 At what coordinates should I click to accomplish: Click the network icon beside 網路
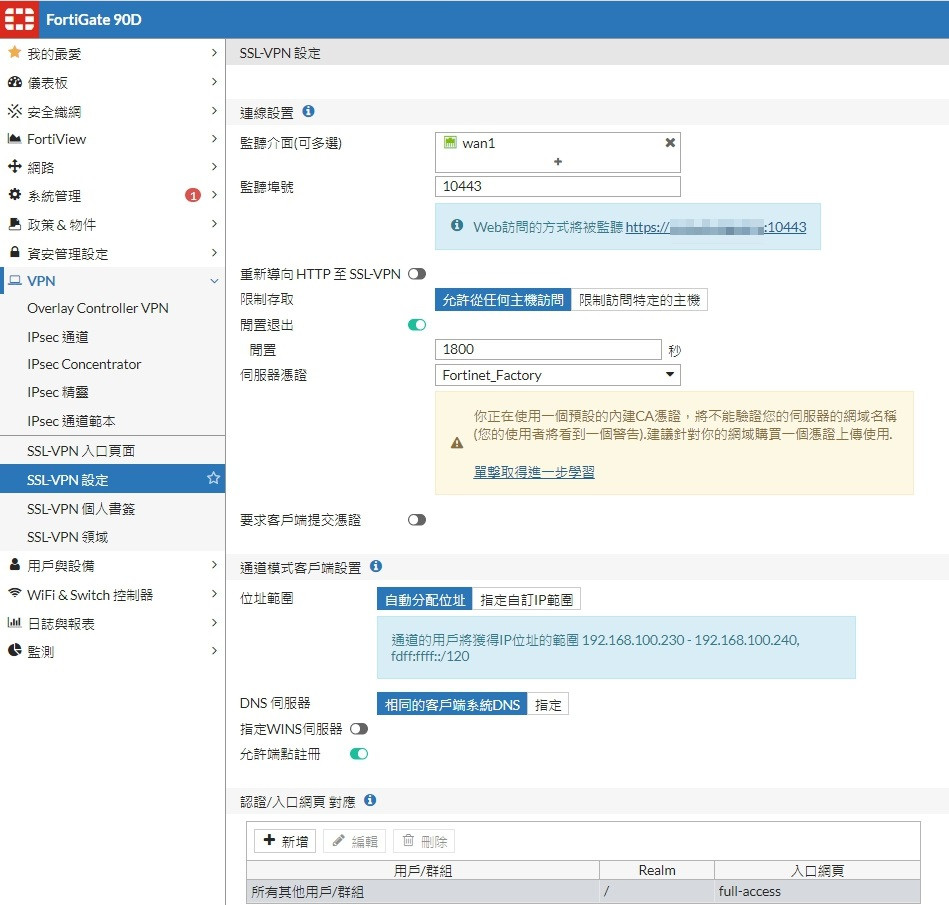pyautogui.click(x=15, y=166)
